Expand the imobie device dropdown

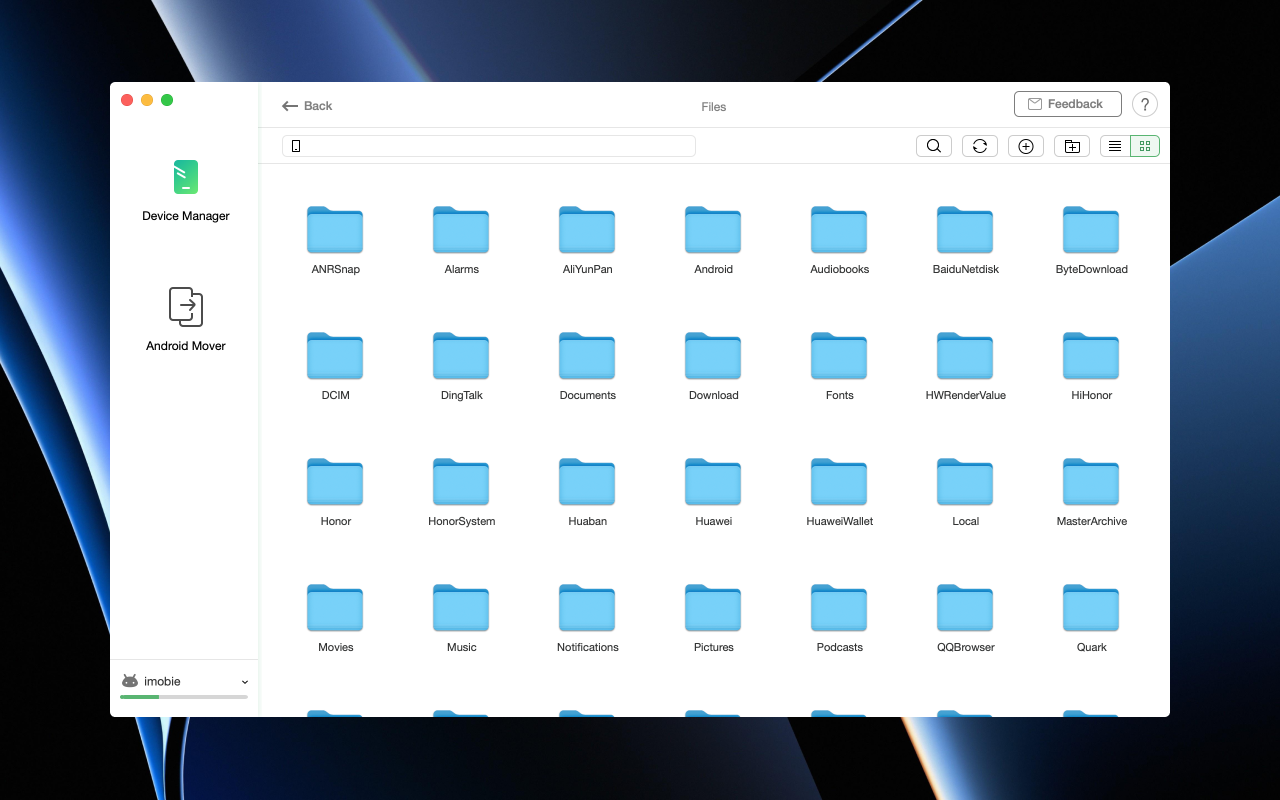click(x=245, y=682)
